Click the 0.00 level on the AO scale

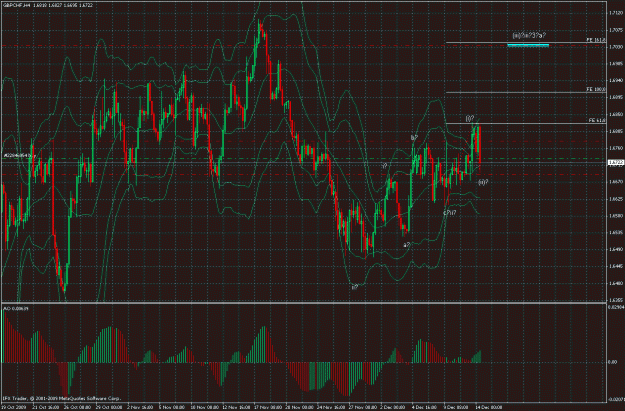coord(612,362)
